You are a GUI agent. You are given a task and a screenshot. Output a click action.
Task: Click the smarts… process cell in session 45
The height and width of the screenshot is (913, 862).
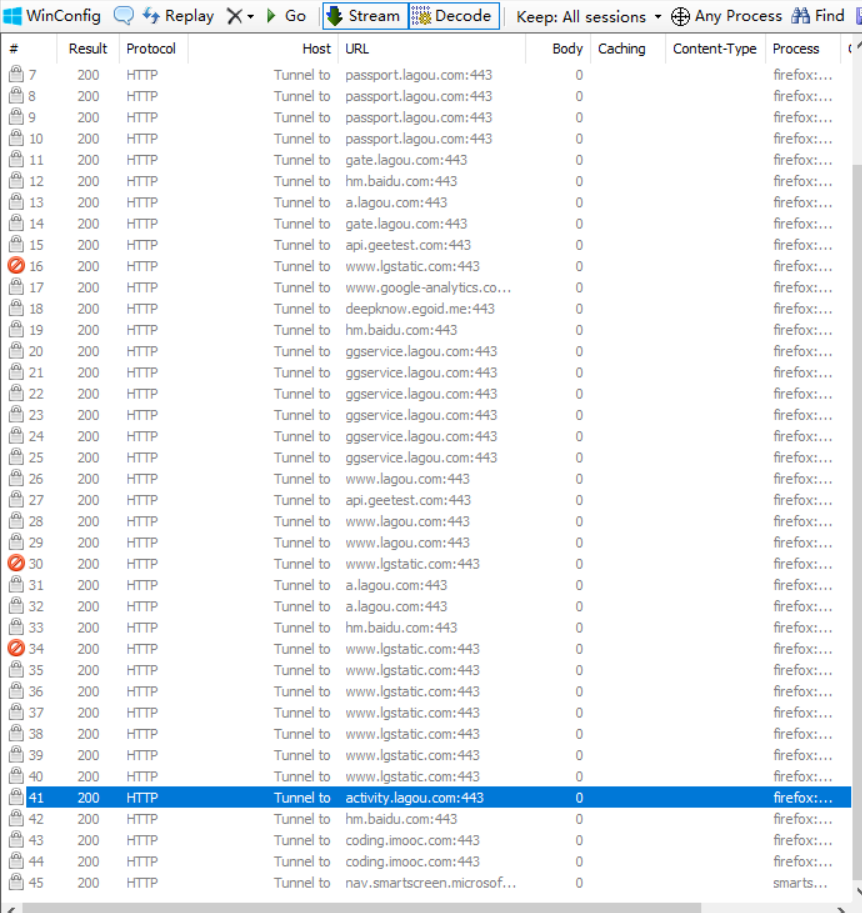(800, 883)
